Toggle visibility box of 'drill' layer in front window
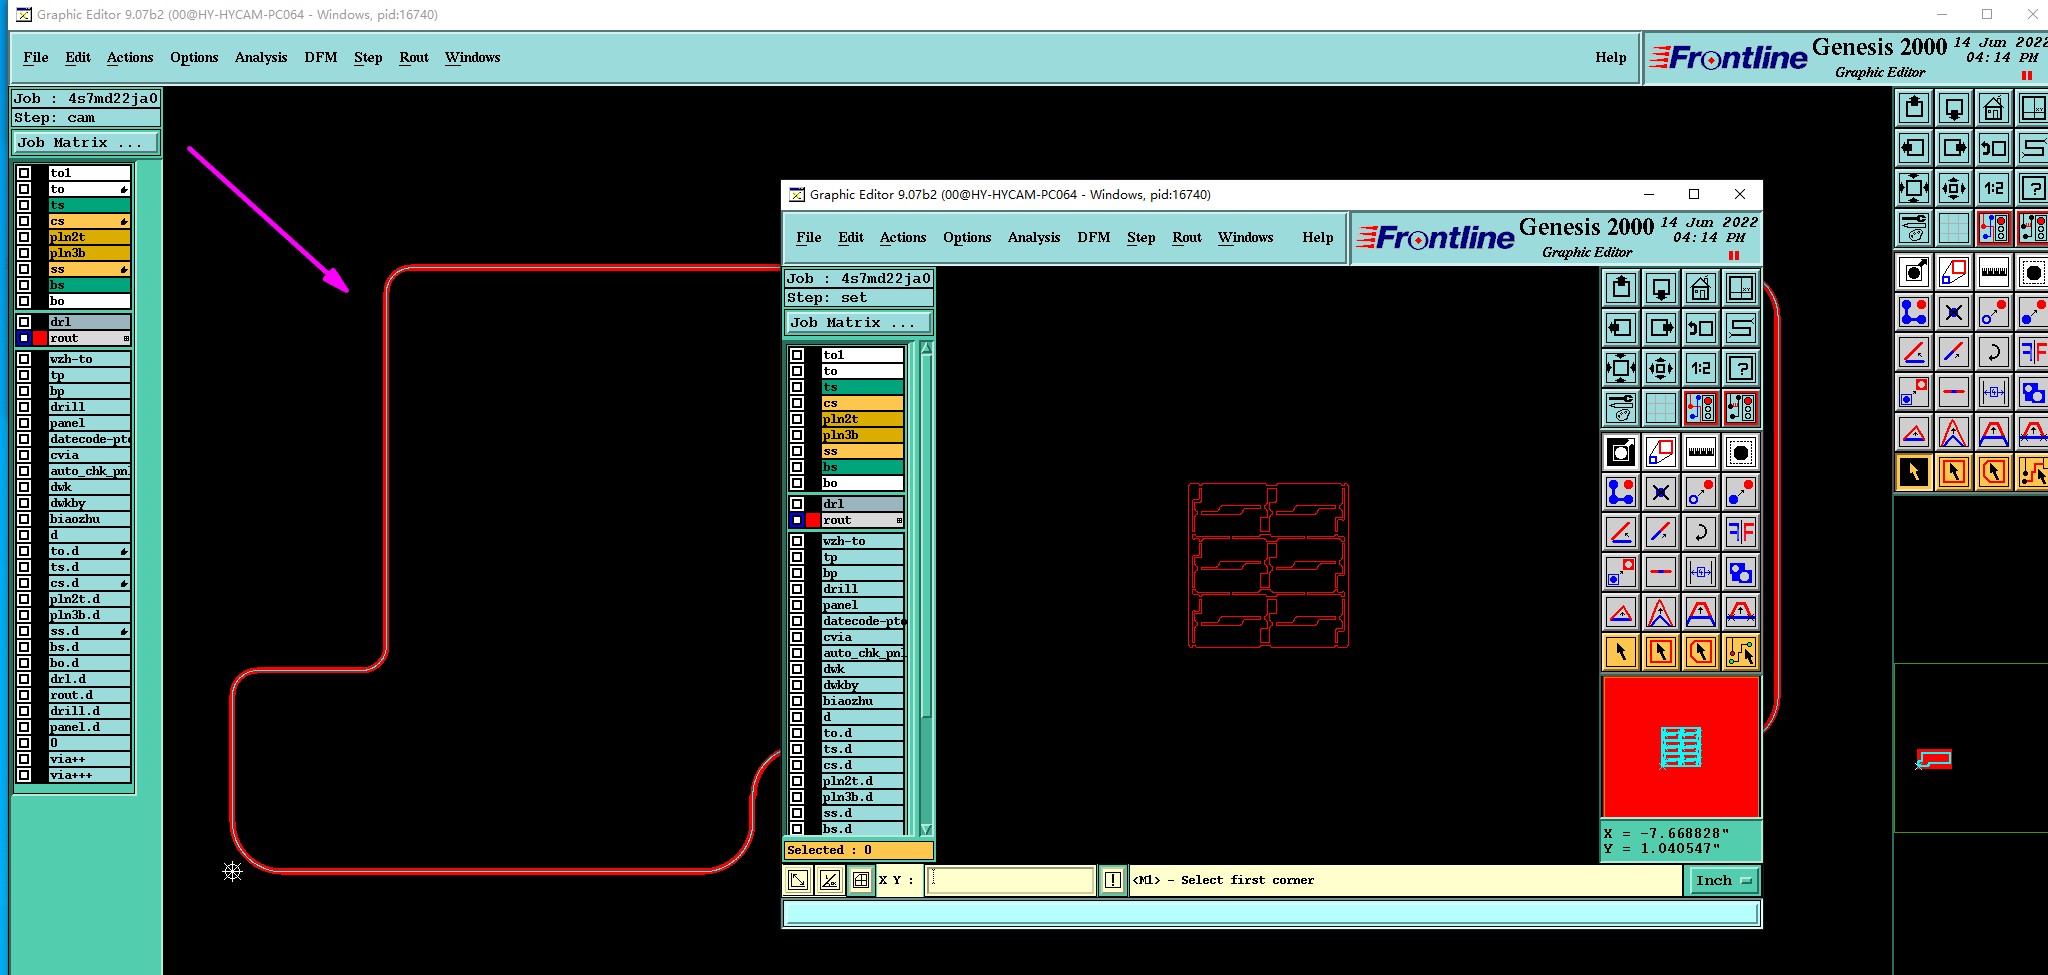The image size is (2048, 975). click(x=797, y=589)
